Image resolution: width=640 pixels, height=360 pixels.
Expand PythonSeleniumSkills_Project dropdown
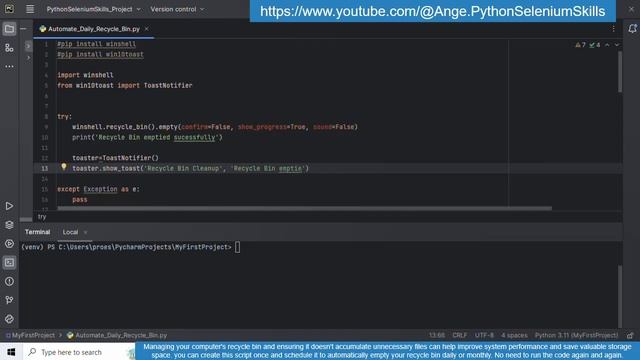pos(93,9)
